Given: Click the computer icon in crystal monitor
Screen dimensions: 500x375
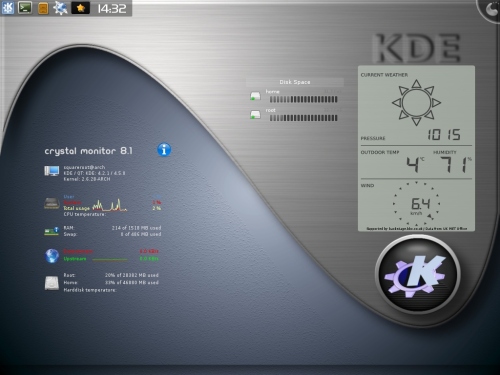Looking at the screenshot, I should click(x=52, y=171).
